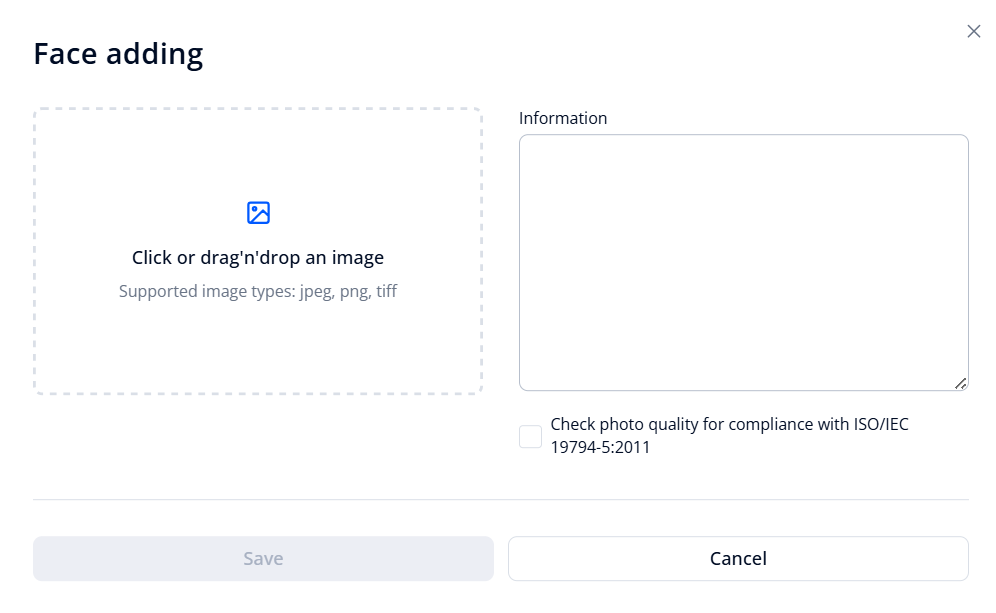The width and height of the screenshot is (996, 613).
Task: Click the dismiss cross in the corner
Action: tap(973, 31)
